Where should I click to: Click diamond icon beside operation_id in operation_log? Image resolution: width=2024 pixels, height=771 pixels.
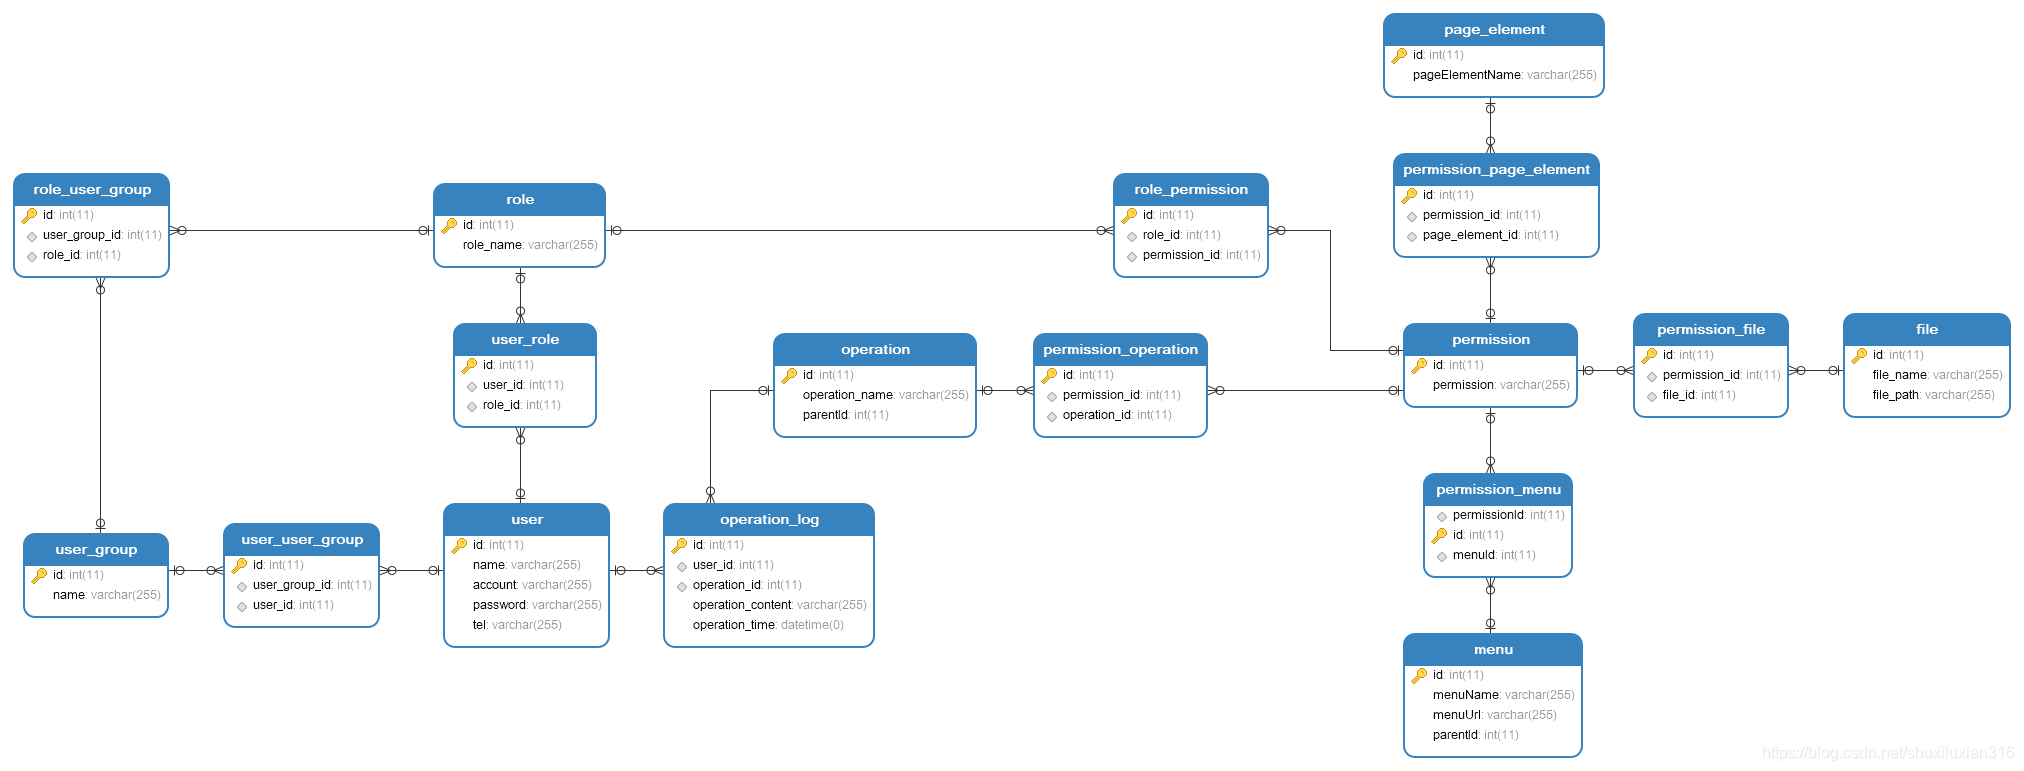(682, 586)
